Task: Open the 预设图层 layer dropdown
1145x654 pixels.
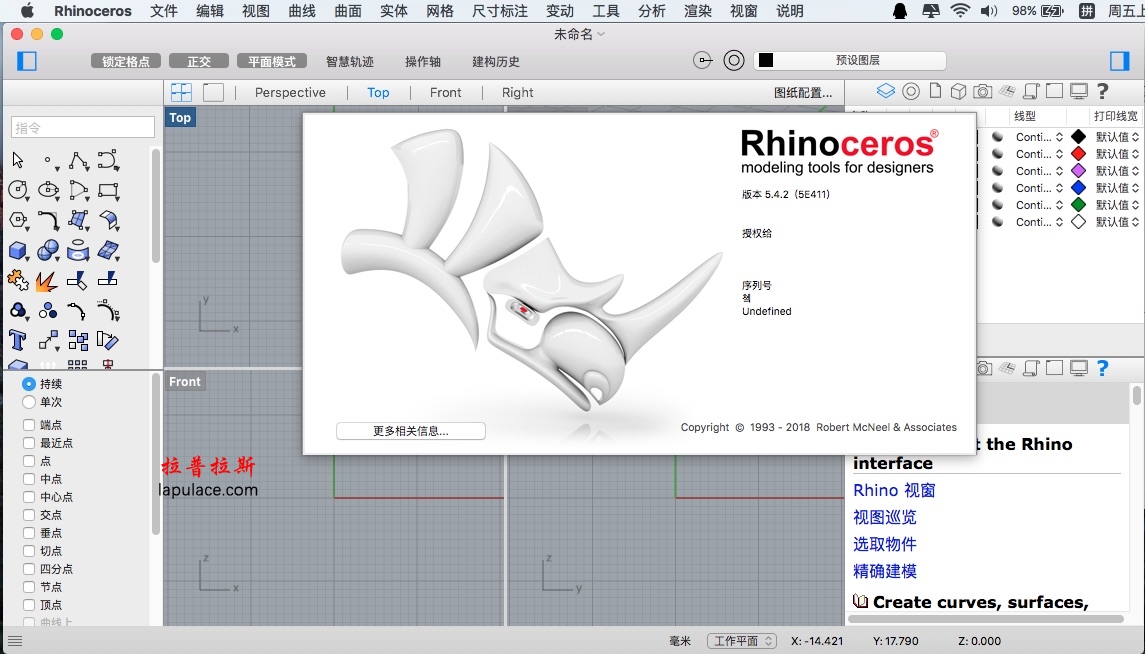Action: (850, 61)
